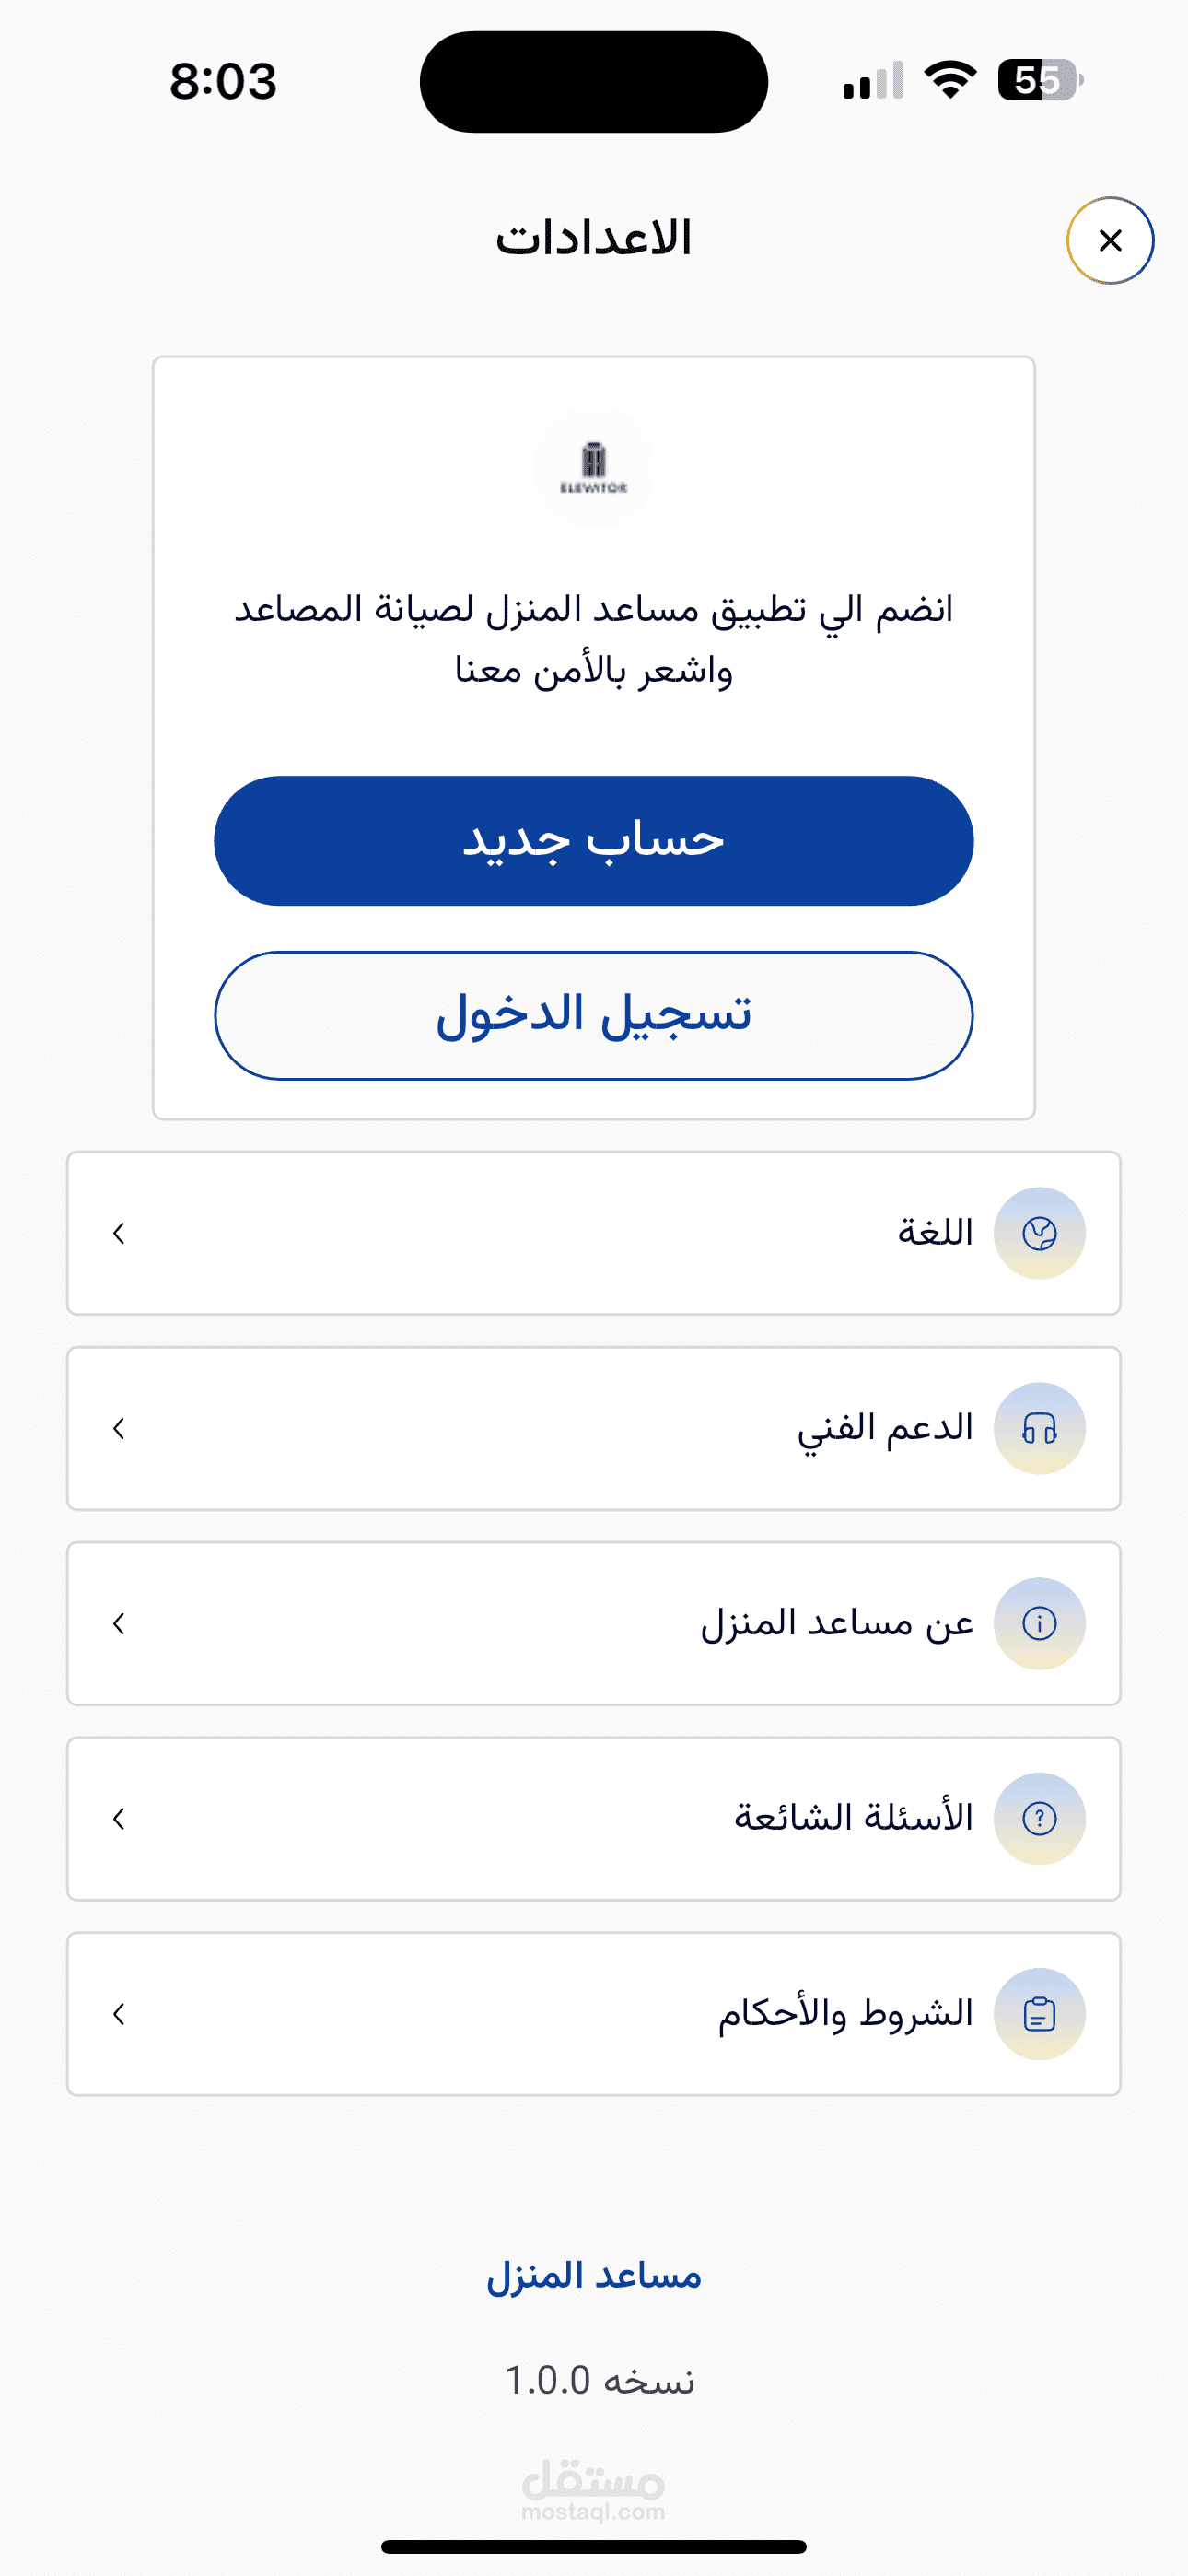Close the settings screen with X button

(x=1110, y=241)
